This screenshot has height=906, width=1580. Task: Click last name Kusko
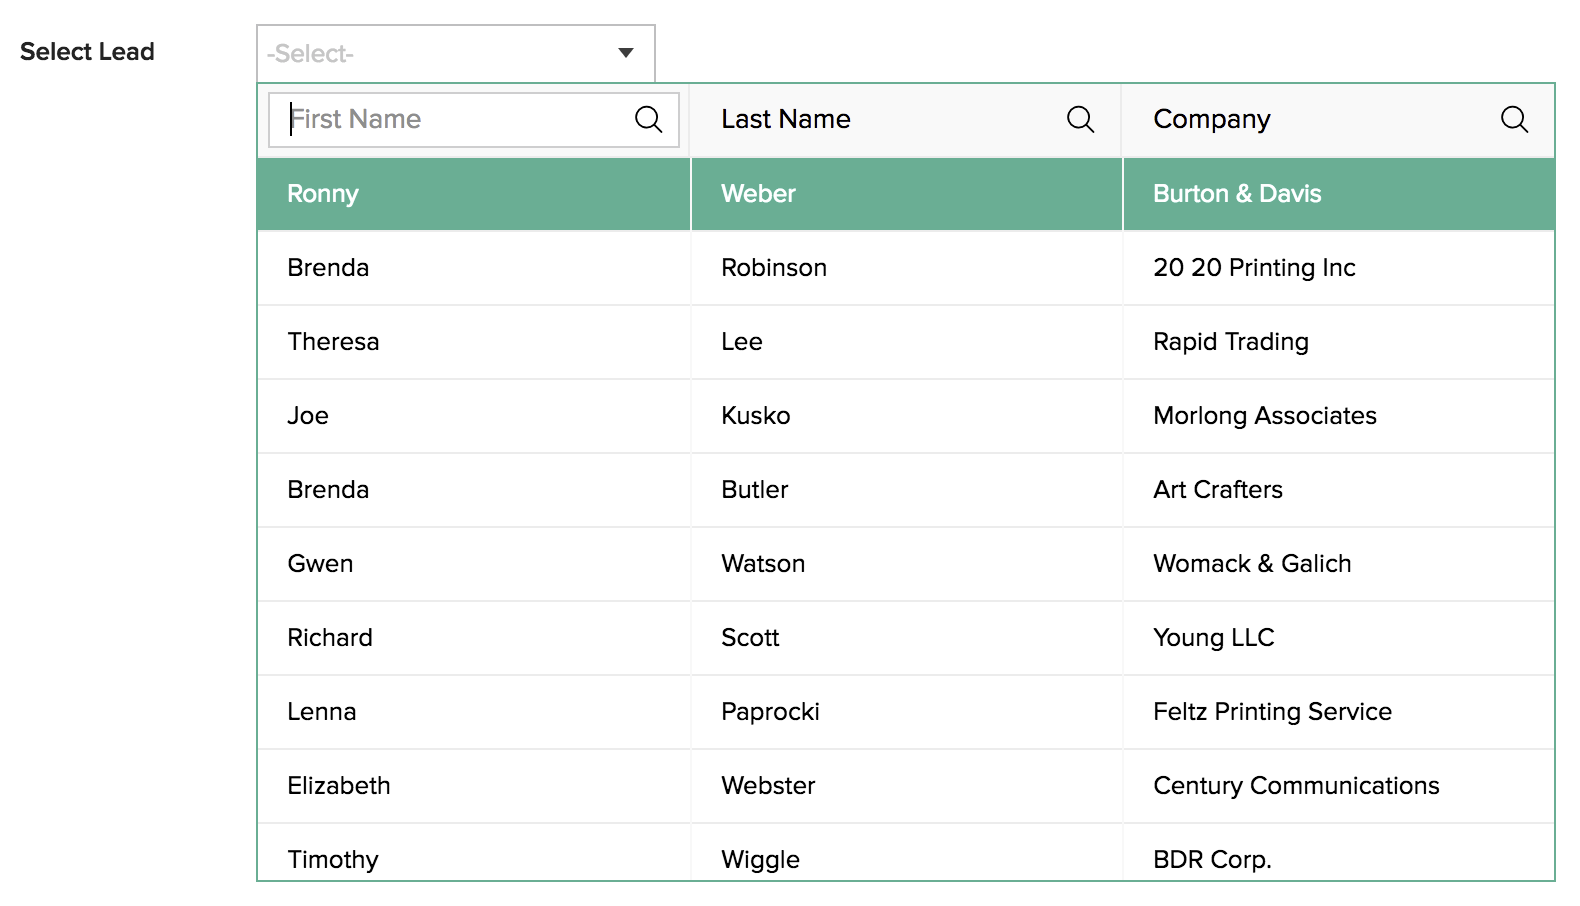[756, 416]
